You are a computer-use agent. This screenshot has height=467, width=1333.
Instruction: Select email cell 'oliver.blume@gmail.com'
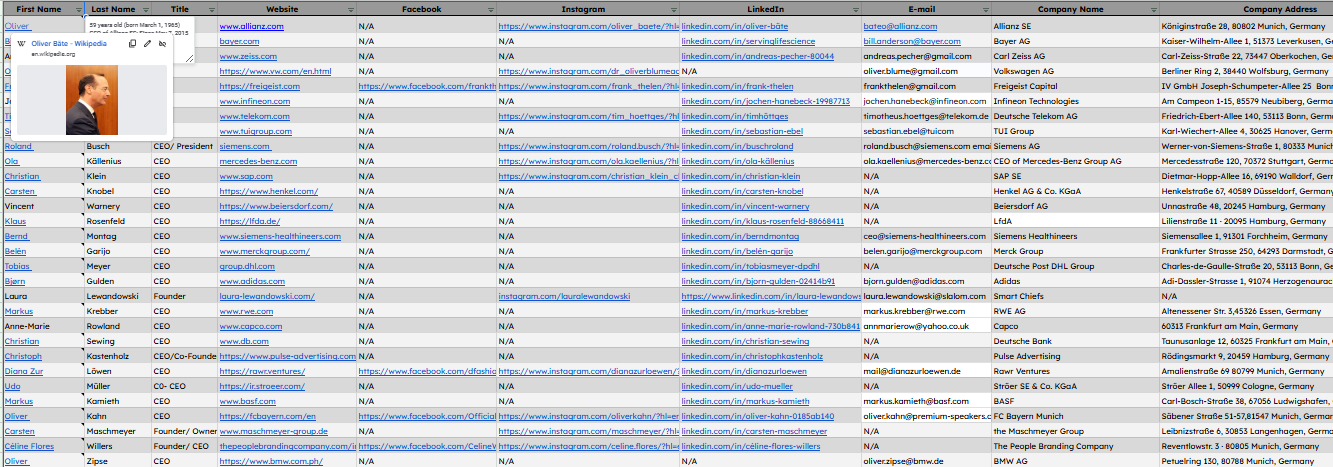click(926, 71)
